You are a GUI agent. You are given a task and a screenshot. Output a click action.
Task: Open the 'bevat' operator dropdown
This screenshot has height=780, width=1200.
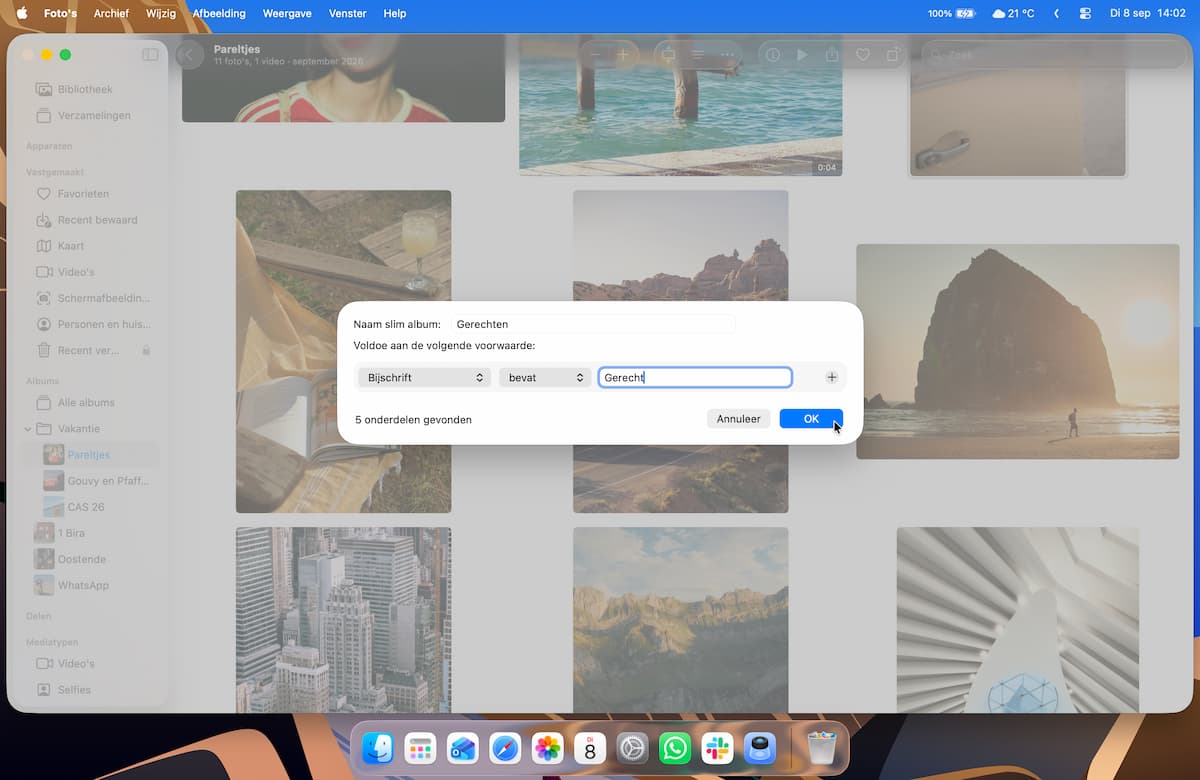point(546,377)
